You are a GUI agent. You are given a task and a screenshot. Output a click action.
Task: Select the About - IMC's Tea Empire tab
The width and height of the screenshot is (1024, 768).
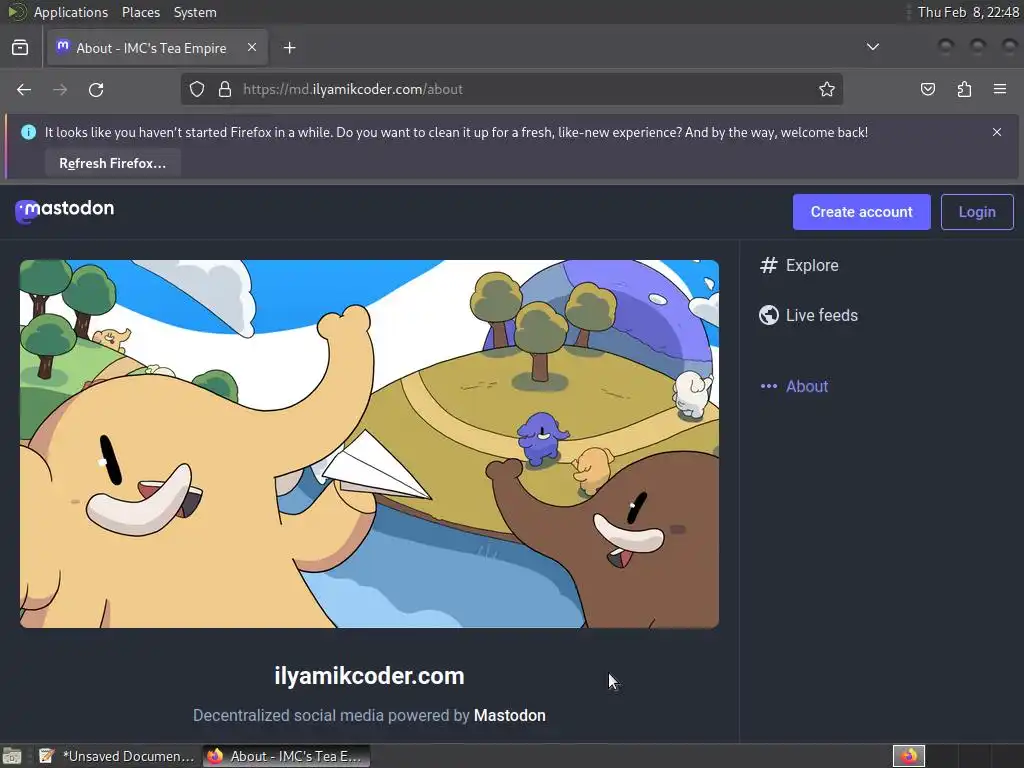click(x=157, y=48)
